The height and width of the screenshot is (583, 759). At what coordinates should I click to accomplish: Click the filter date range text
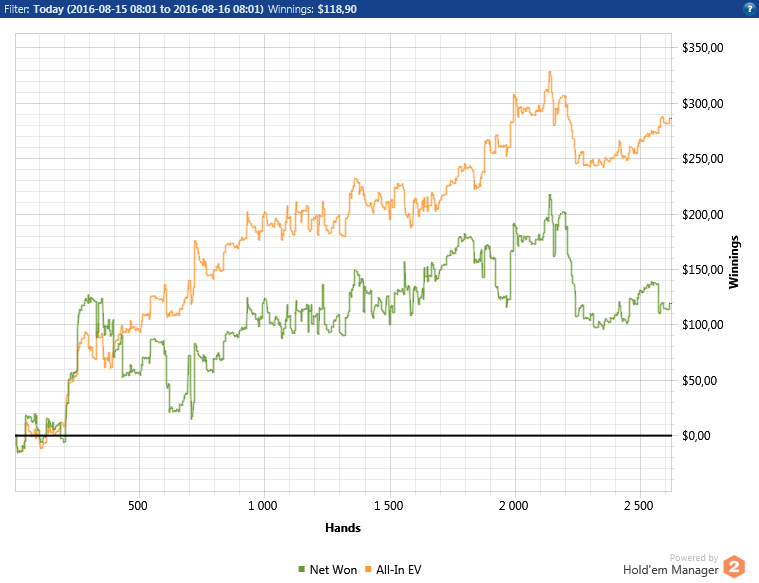coord(148,9)
